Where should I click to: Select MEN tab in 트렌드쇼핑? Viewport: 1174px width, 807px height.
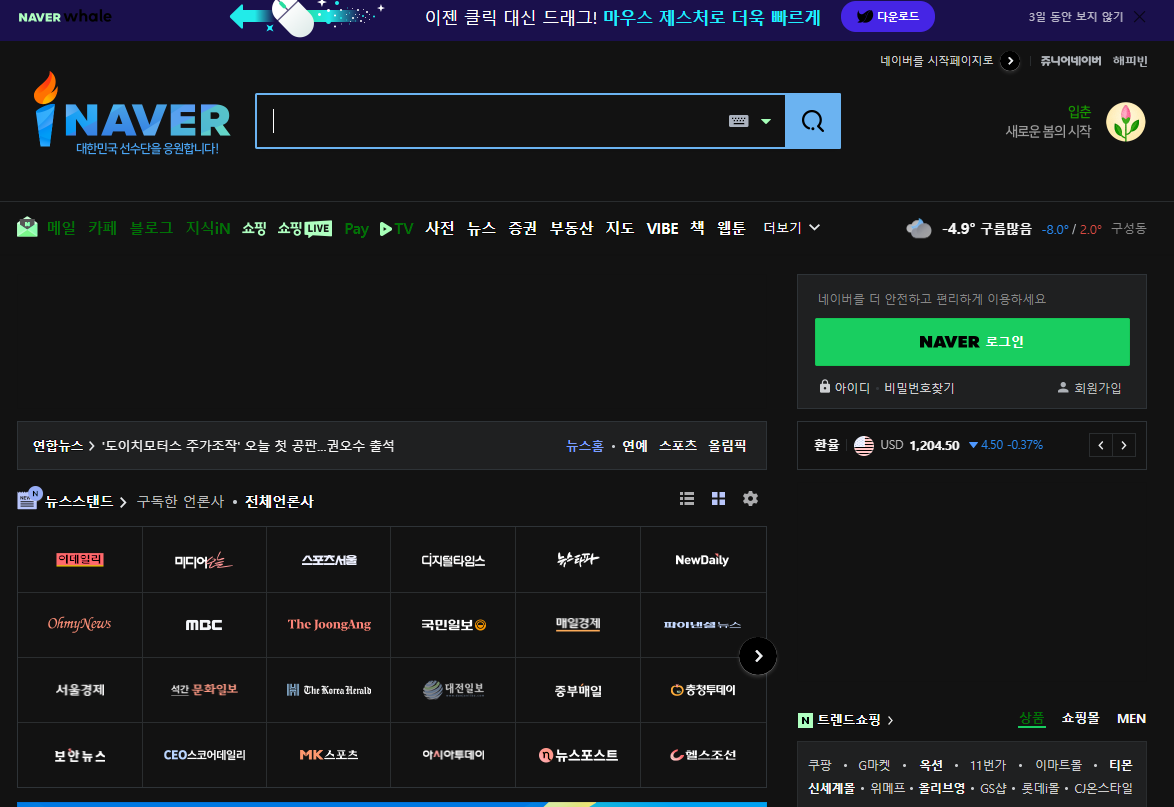(1131, 719)
